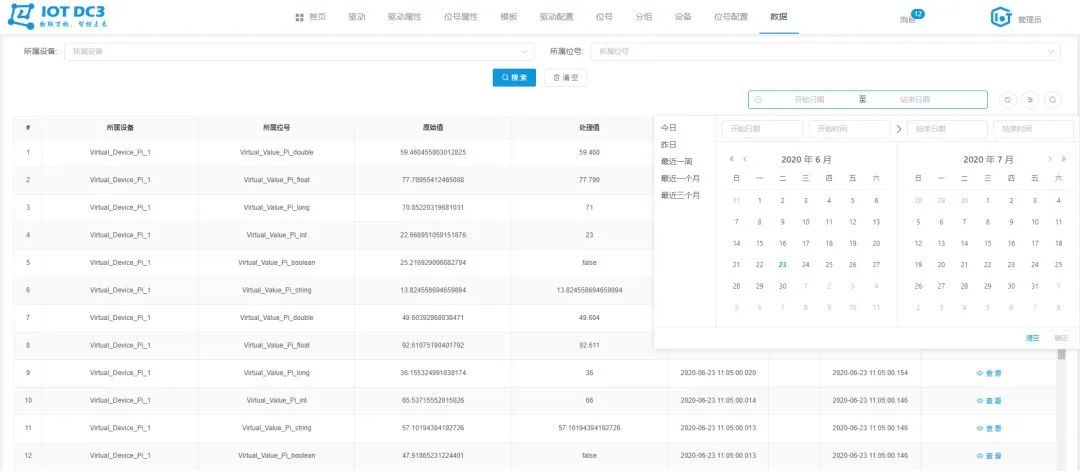Expand the 所属设备 dropdown

299,52
